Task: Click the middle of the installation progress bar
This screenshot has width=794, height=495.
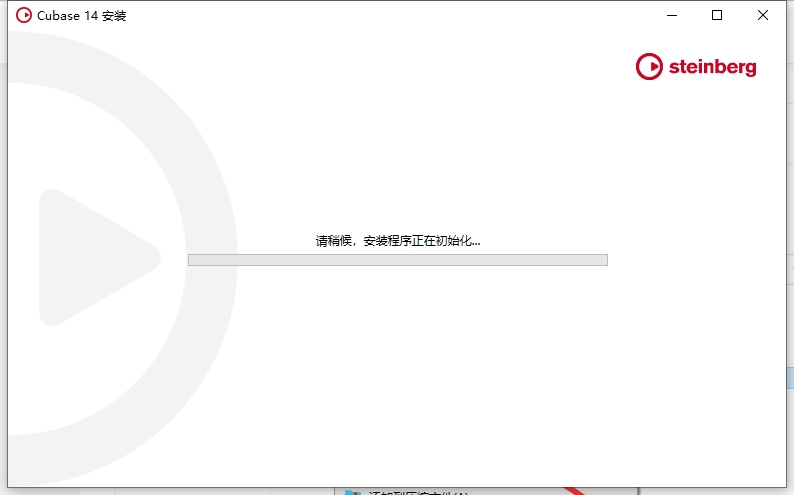Action: (398, 260)
